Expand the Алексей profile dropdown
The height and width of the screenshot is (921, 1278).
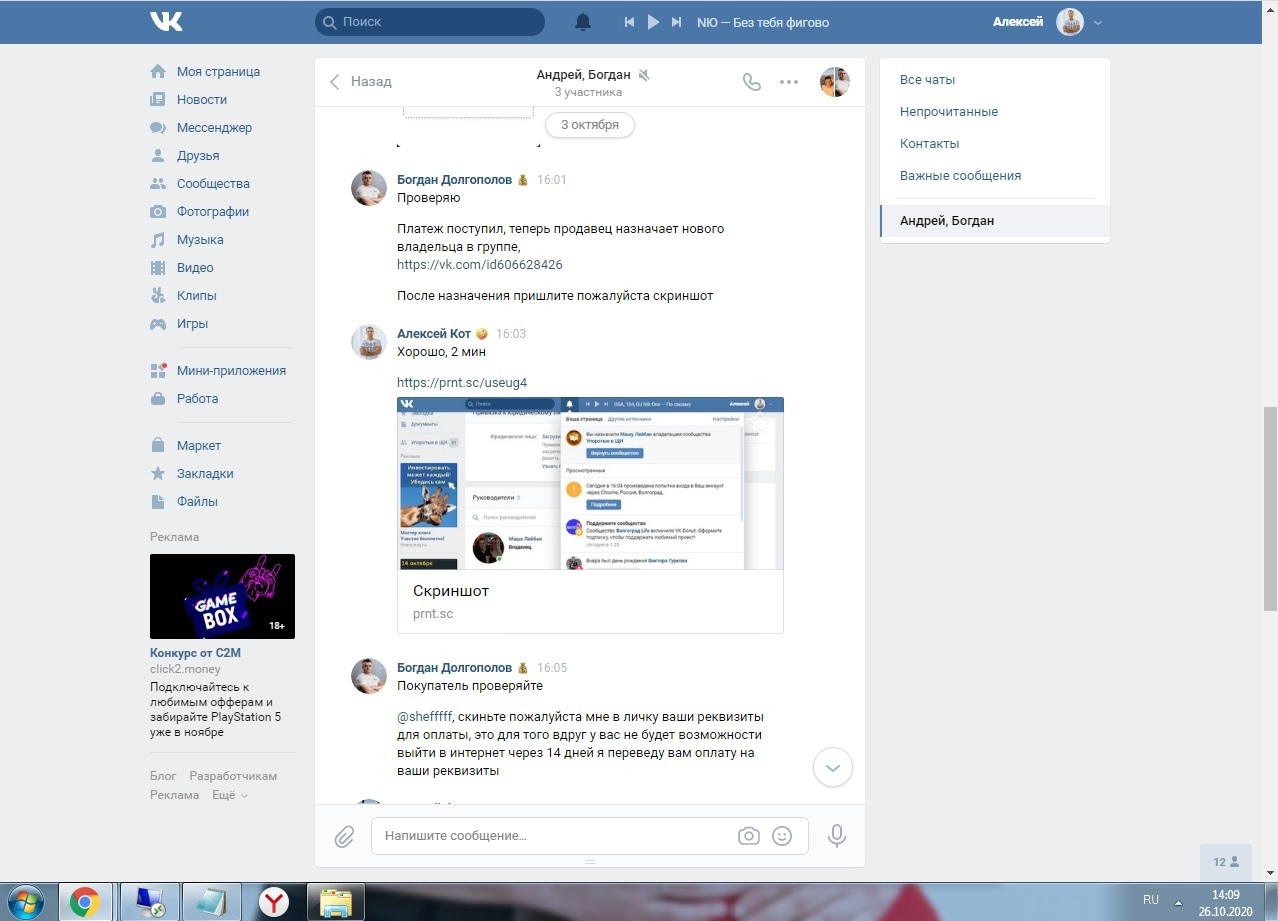pos(1098,22)
